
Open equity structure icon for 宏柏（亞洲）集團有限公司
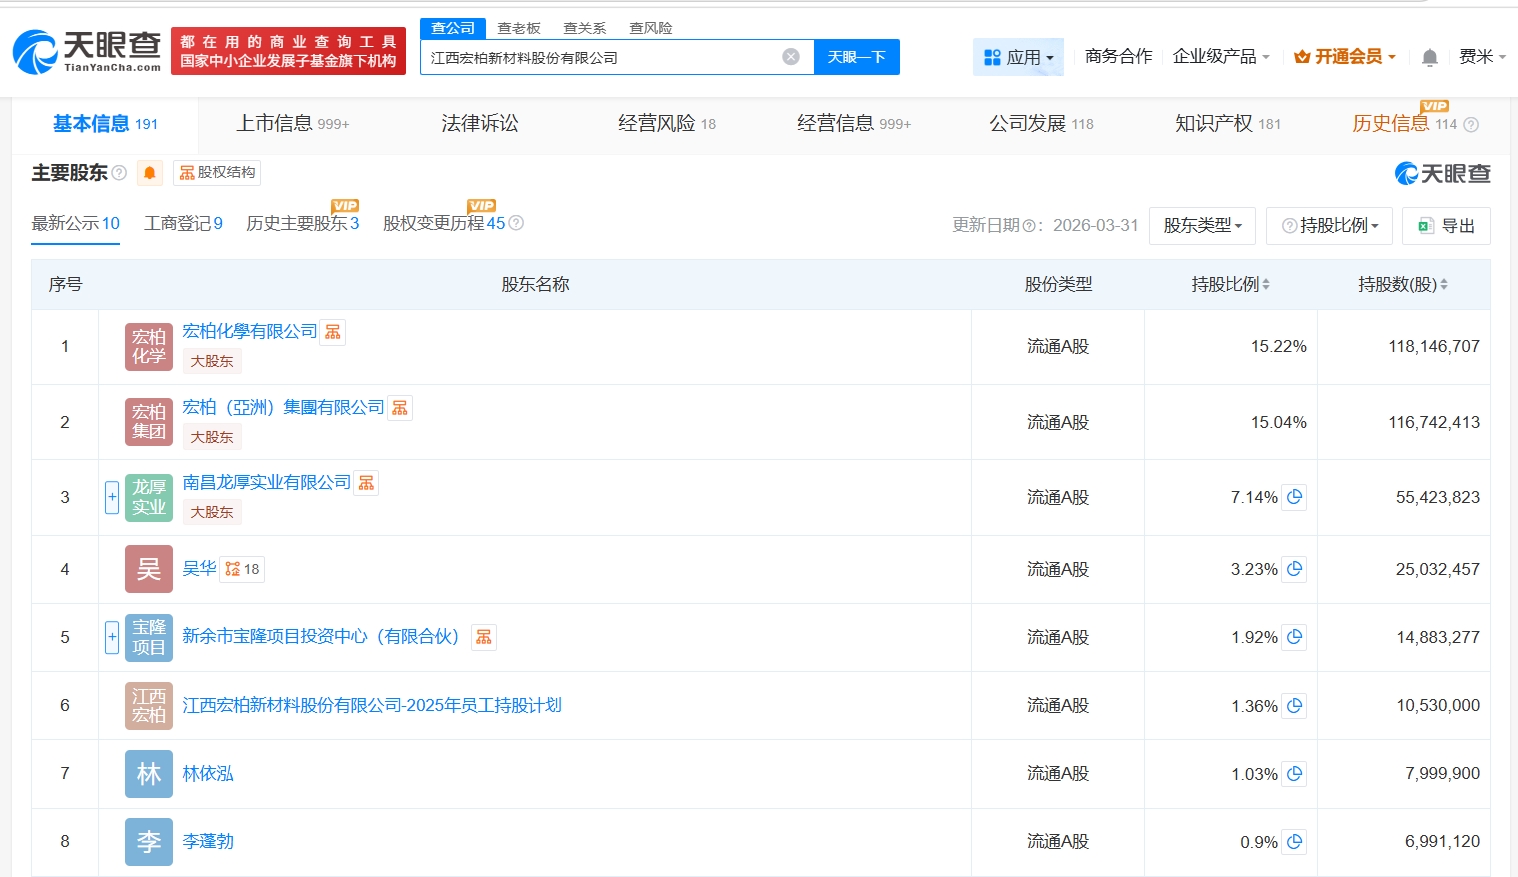[400, 408]
